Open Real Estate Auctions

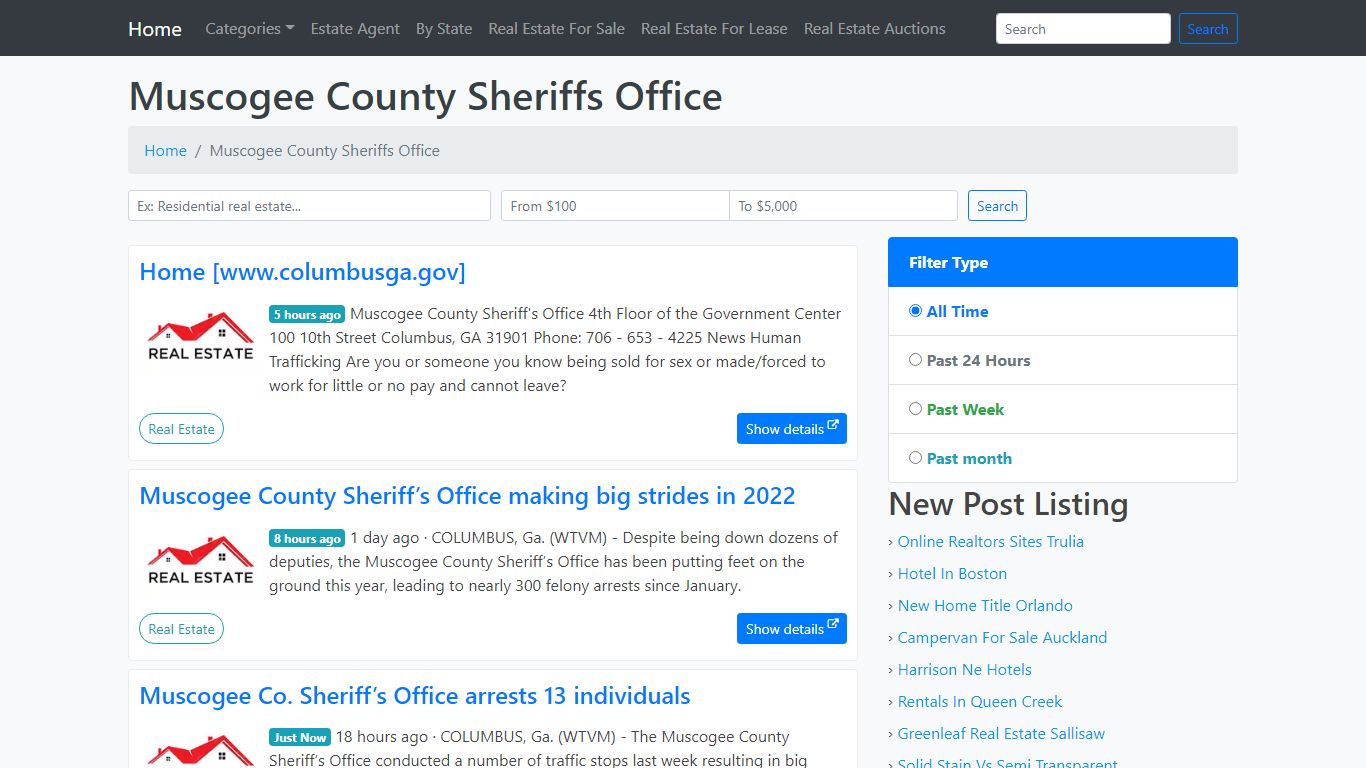875,29
